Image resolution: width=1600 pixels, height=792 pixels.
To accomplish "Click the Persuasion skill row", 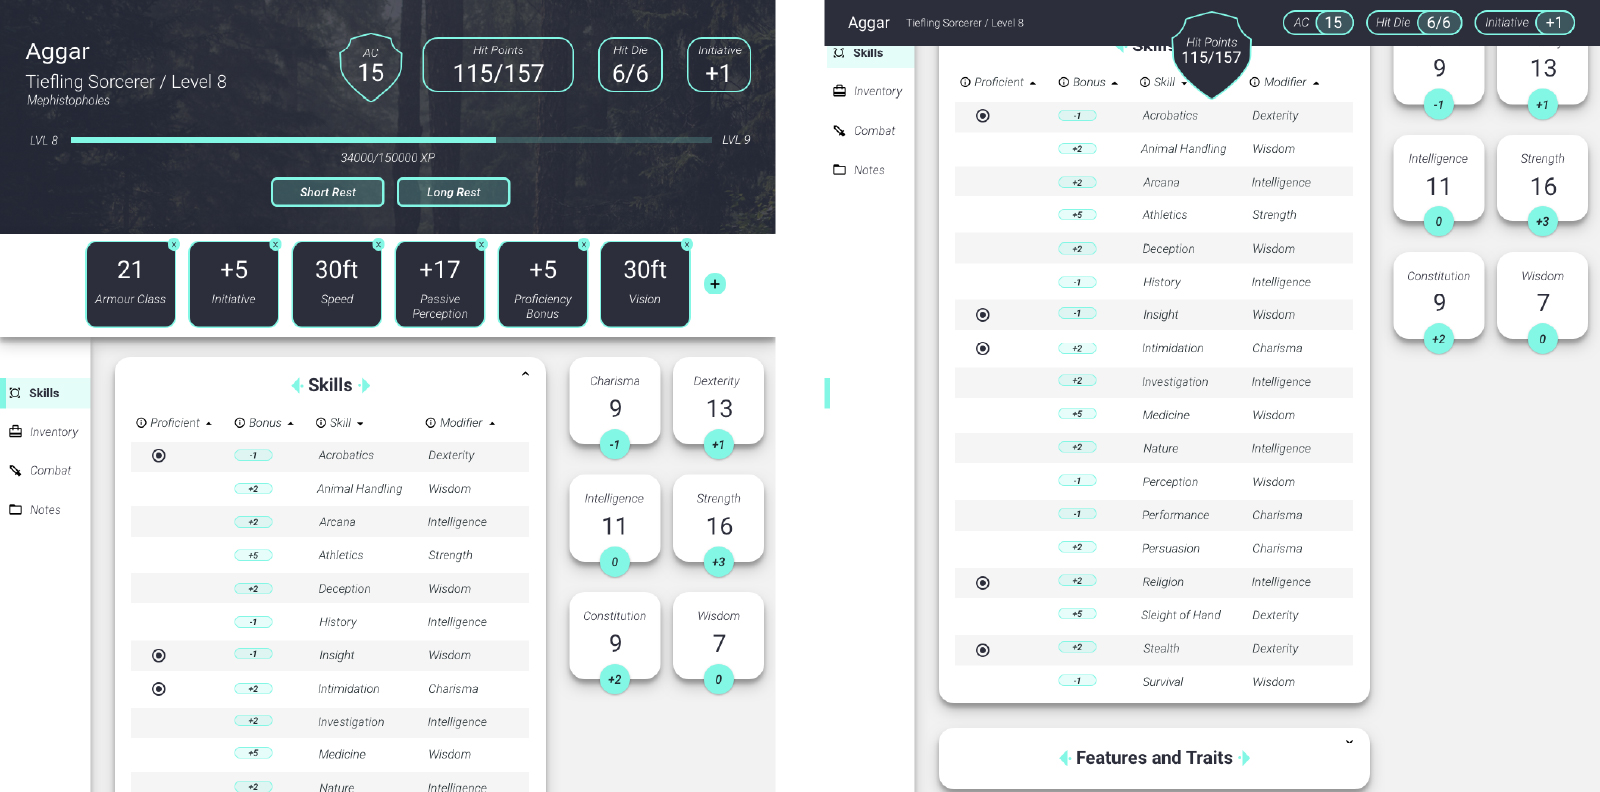I will pos(1170,549).
